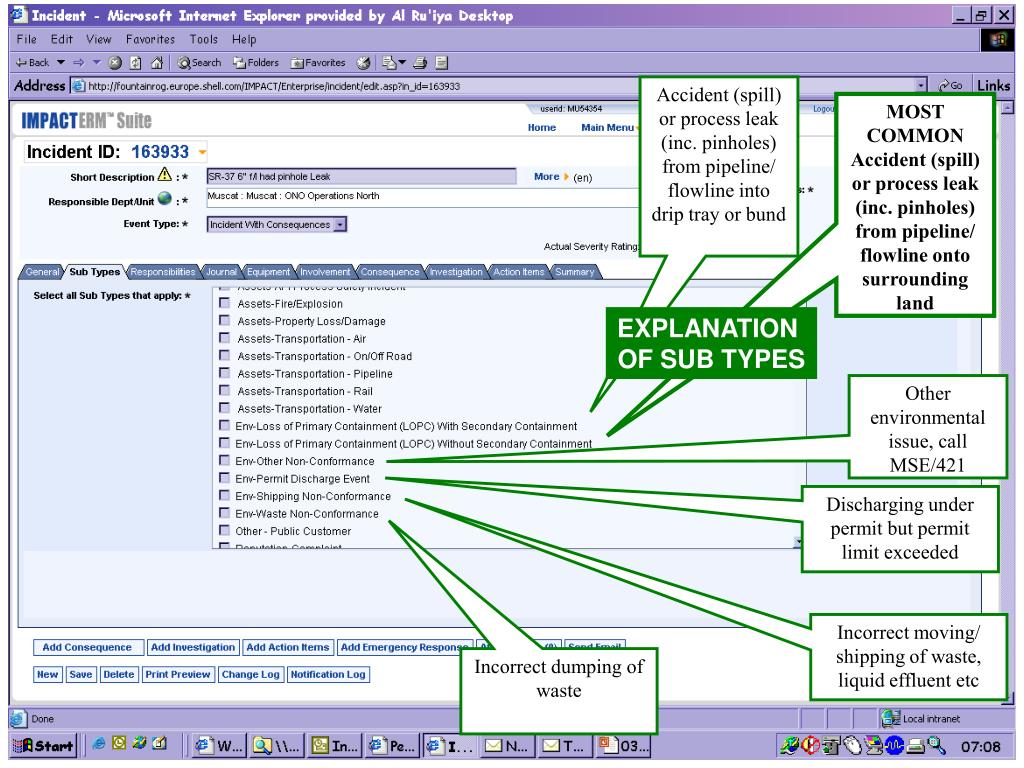Tick the Env-Permit Discharge Event checkbox
Screen dimensions: 1024x768
225,478
